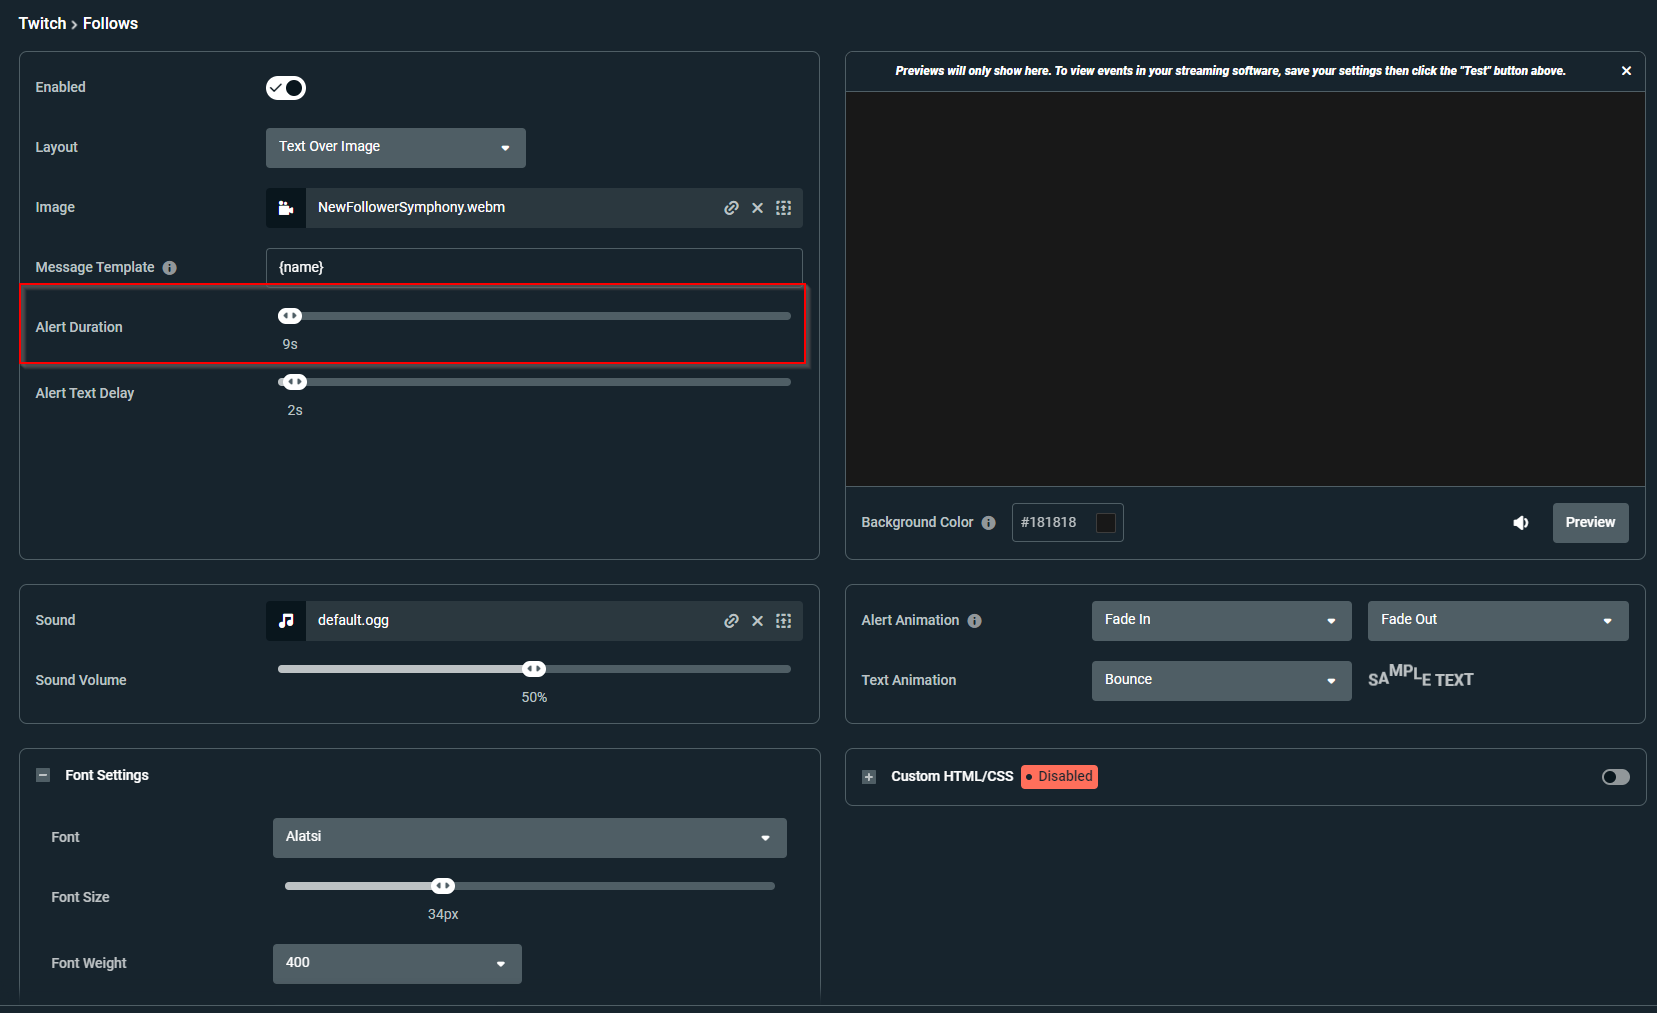Disable the alerts Enabled toggle
Viewport: 1657px width, 1013px height.
[285, 88]
